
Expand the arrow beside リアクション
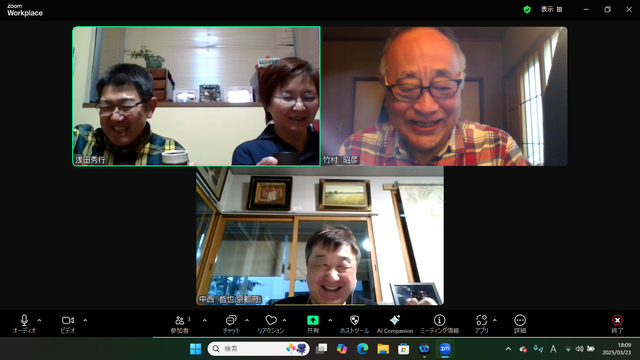click(x=284, y=320)
